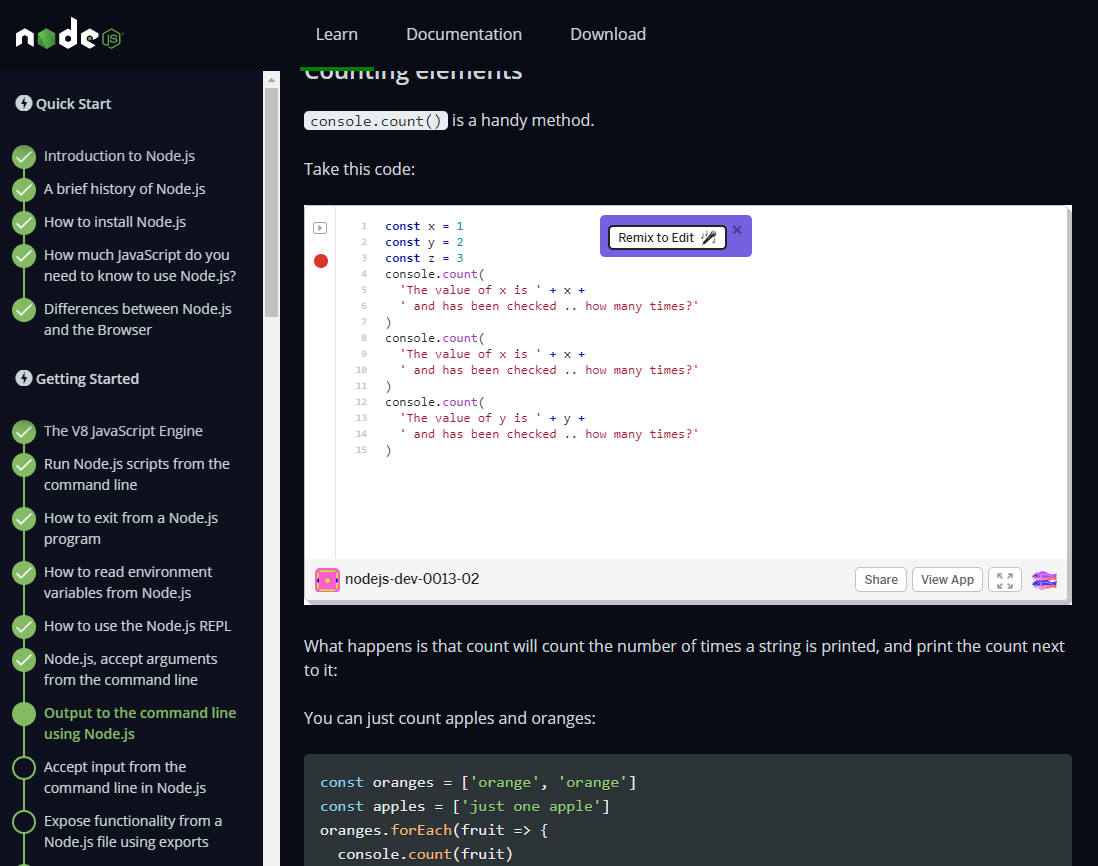Click empty circle beside Expose functionality article
Viewport: 1098px width, 866px height.
point(24,821)
